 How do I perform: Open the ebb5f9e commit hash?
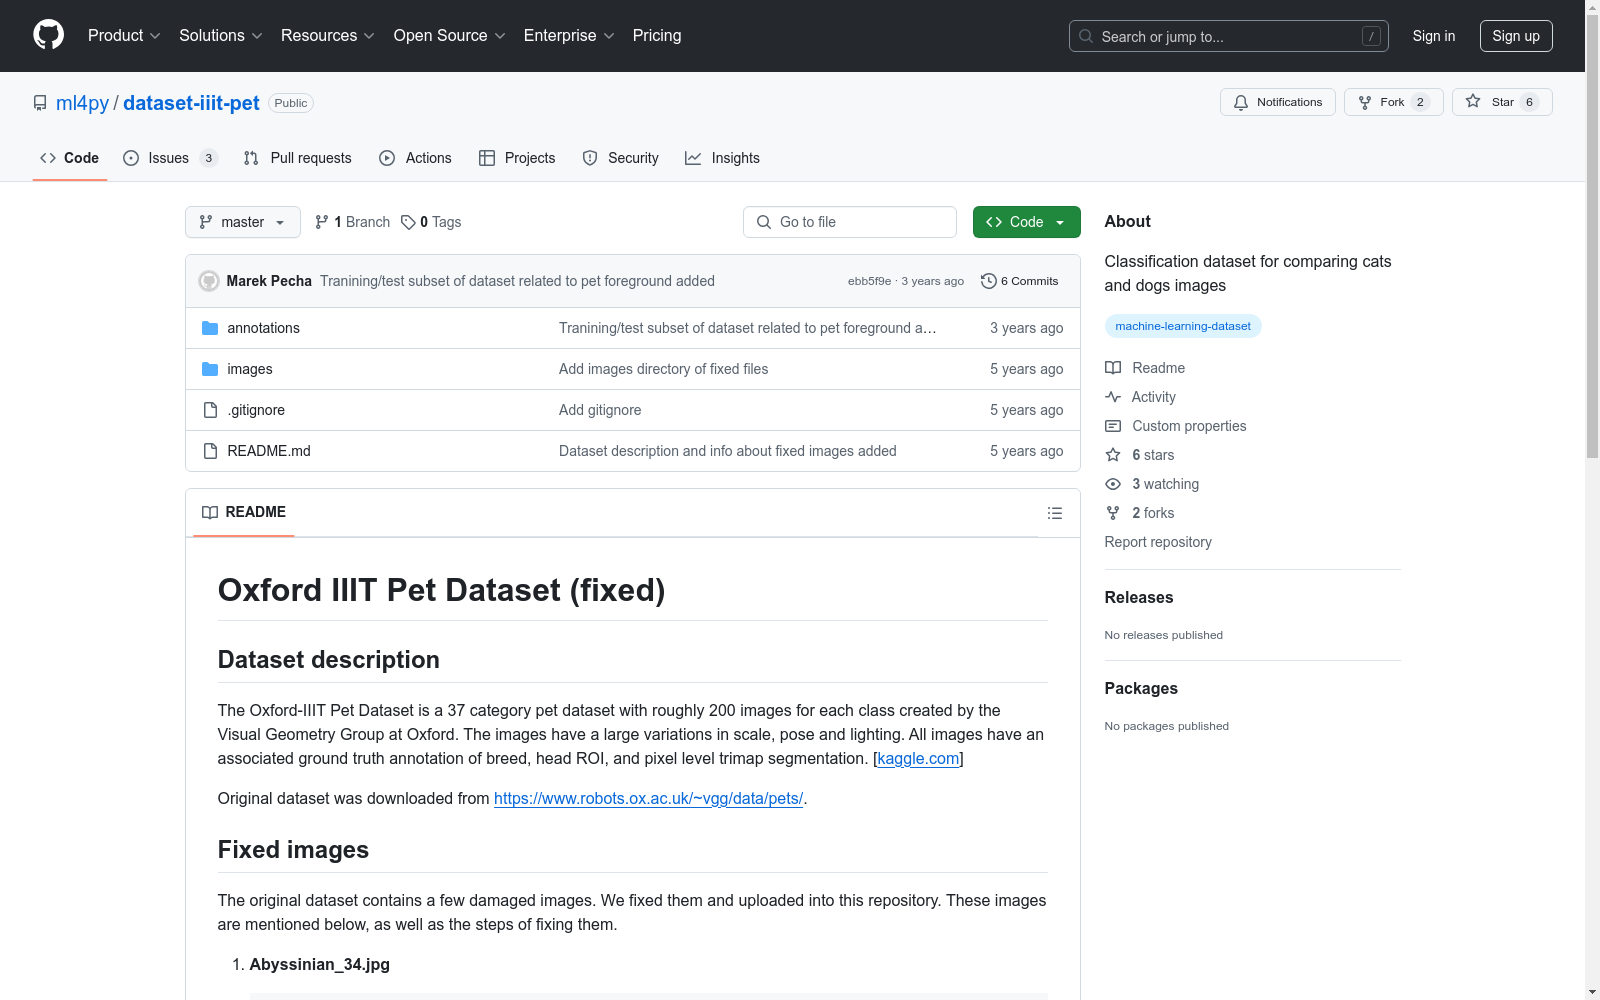click(x=869, y=281)
